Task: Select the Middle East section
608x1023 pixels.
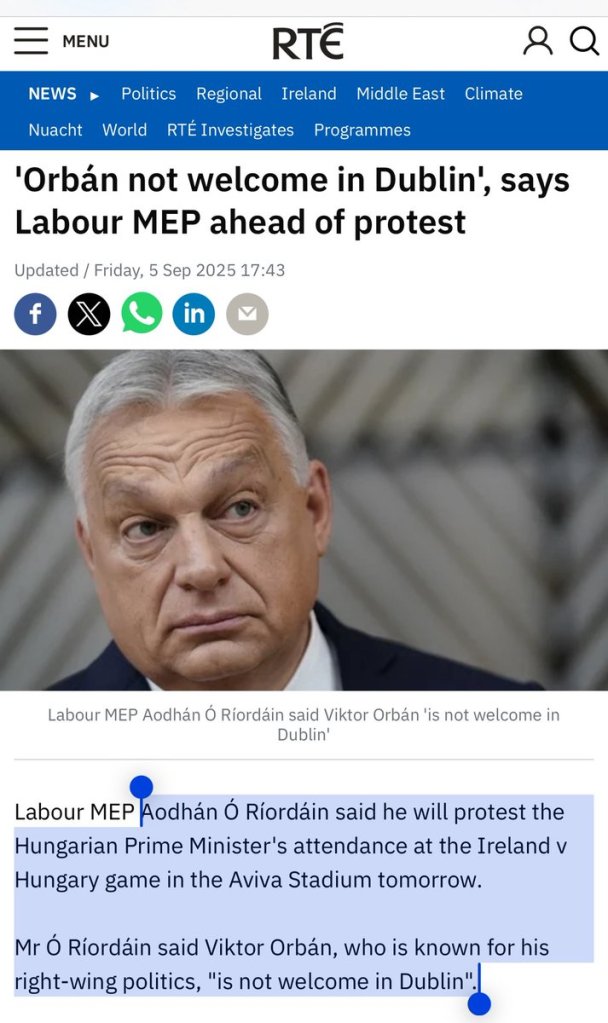Action: click(400, 94)
